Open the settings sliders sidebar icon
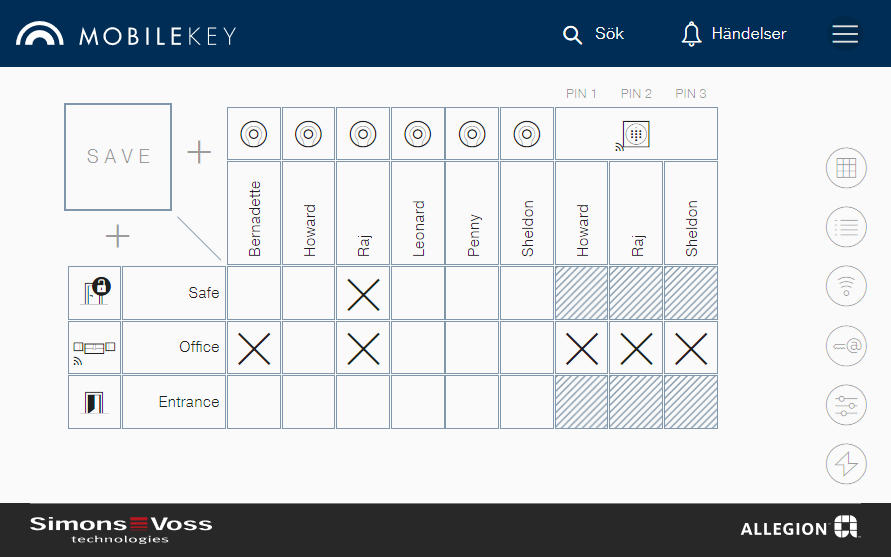891x557 pixels. (x=846, y=406)
